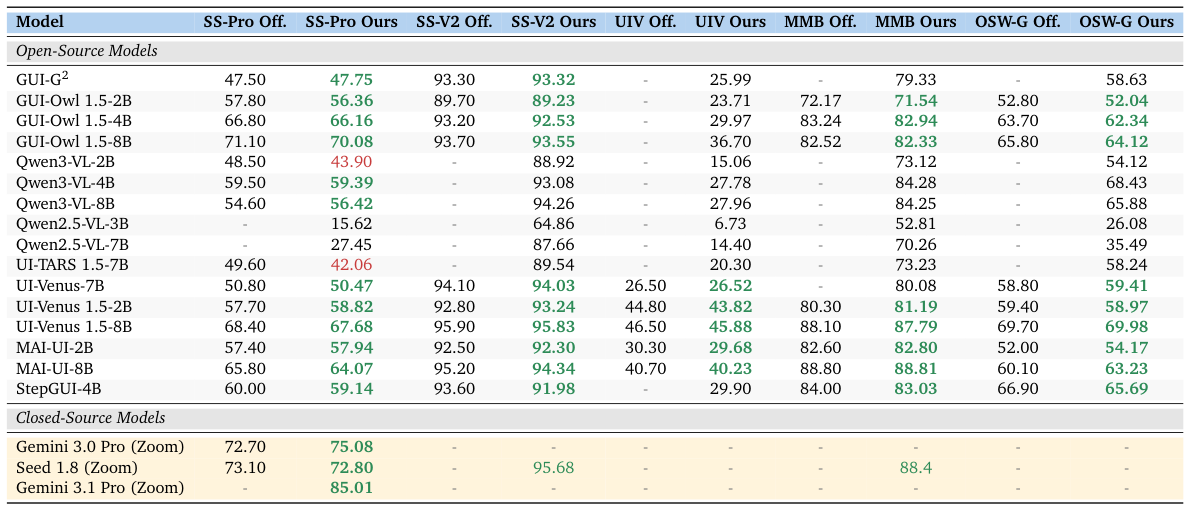Click the red "43.90" value for Qwen3-VL-2B
The image size is (1190, 509).
tap(351, 161)
